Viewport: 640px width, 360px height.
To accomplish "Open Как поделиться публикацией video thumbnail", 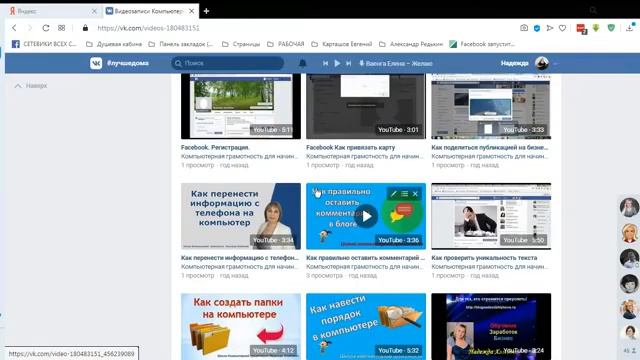I will [491, 106].
